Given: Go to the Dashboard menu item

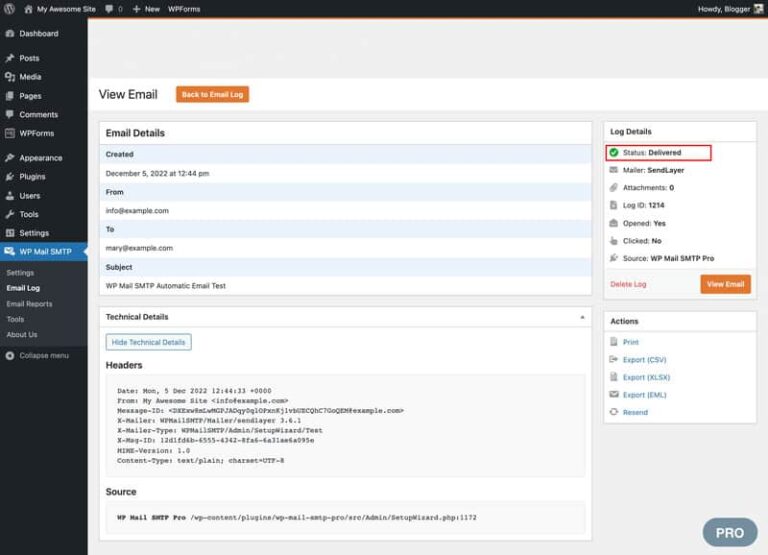Looking at the screenshot, I should click(38, 34).
